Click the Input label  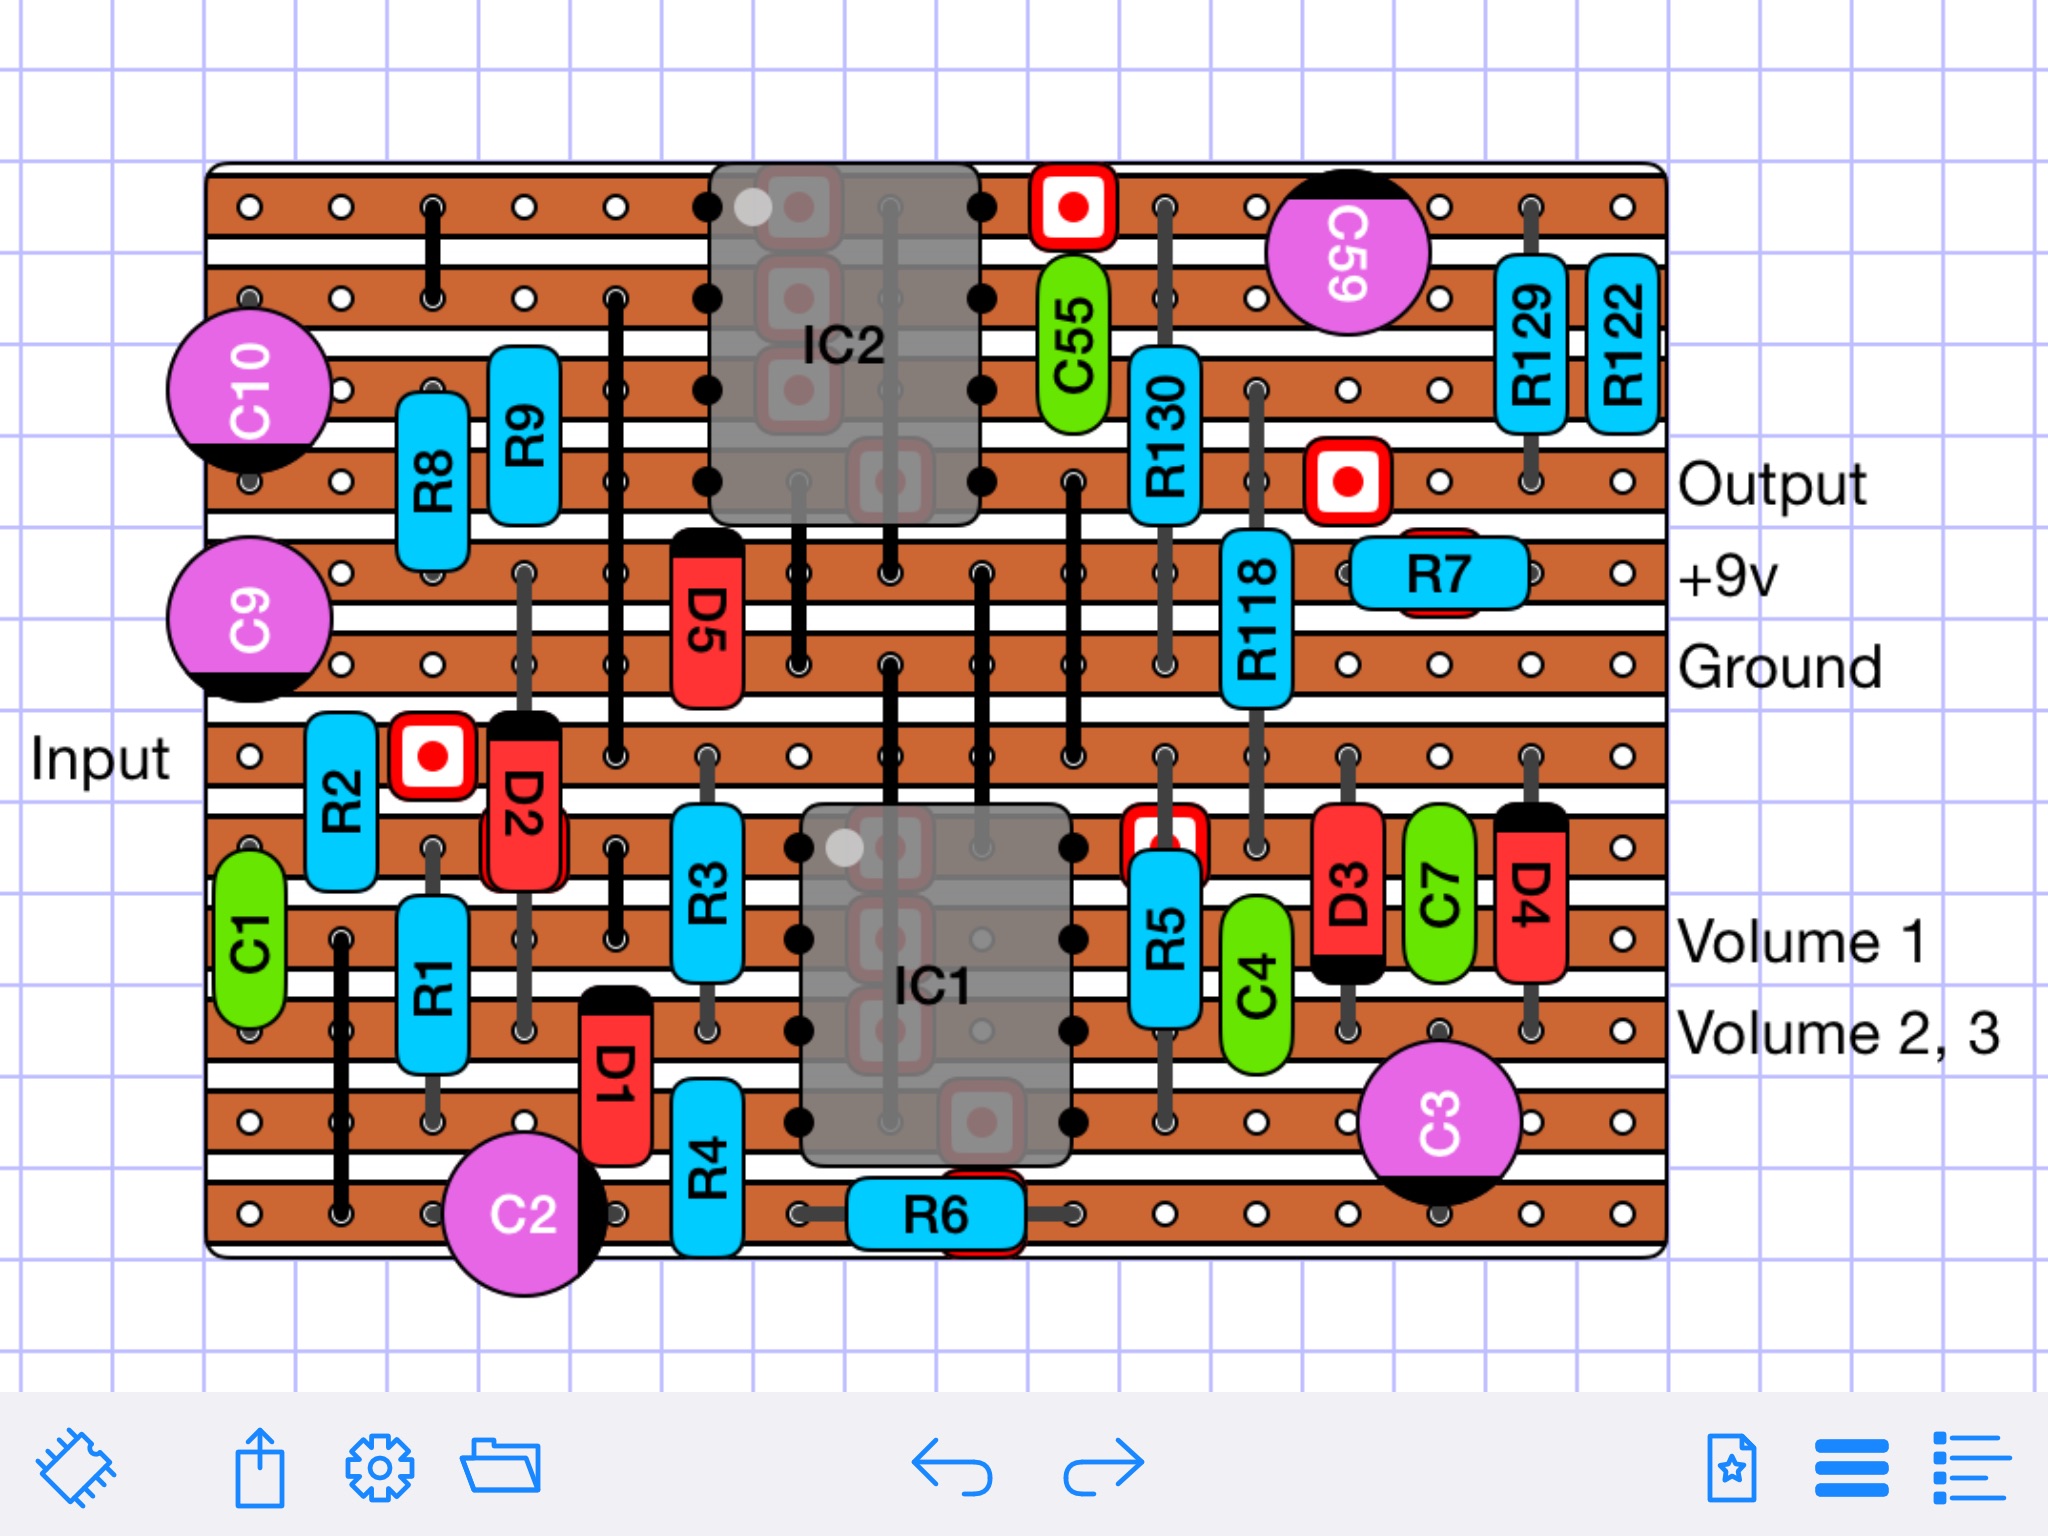pos(100,759)
